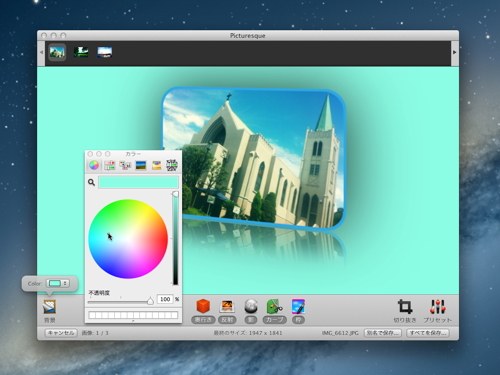Open the 背景 background tool icon
The width and height of the screenshot is (500, 375).
click(49, 307)
